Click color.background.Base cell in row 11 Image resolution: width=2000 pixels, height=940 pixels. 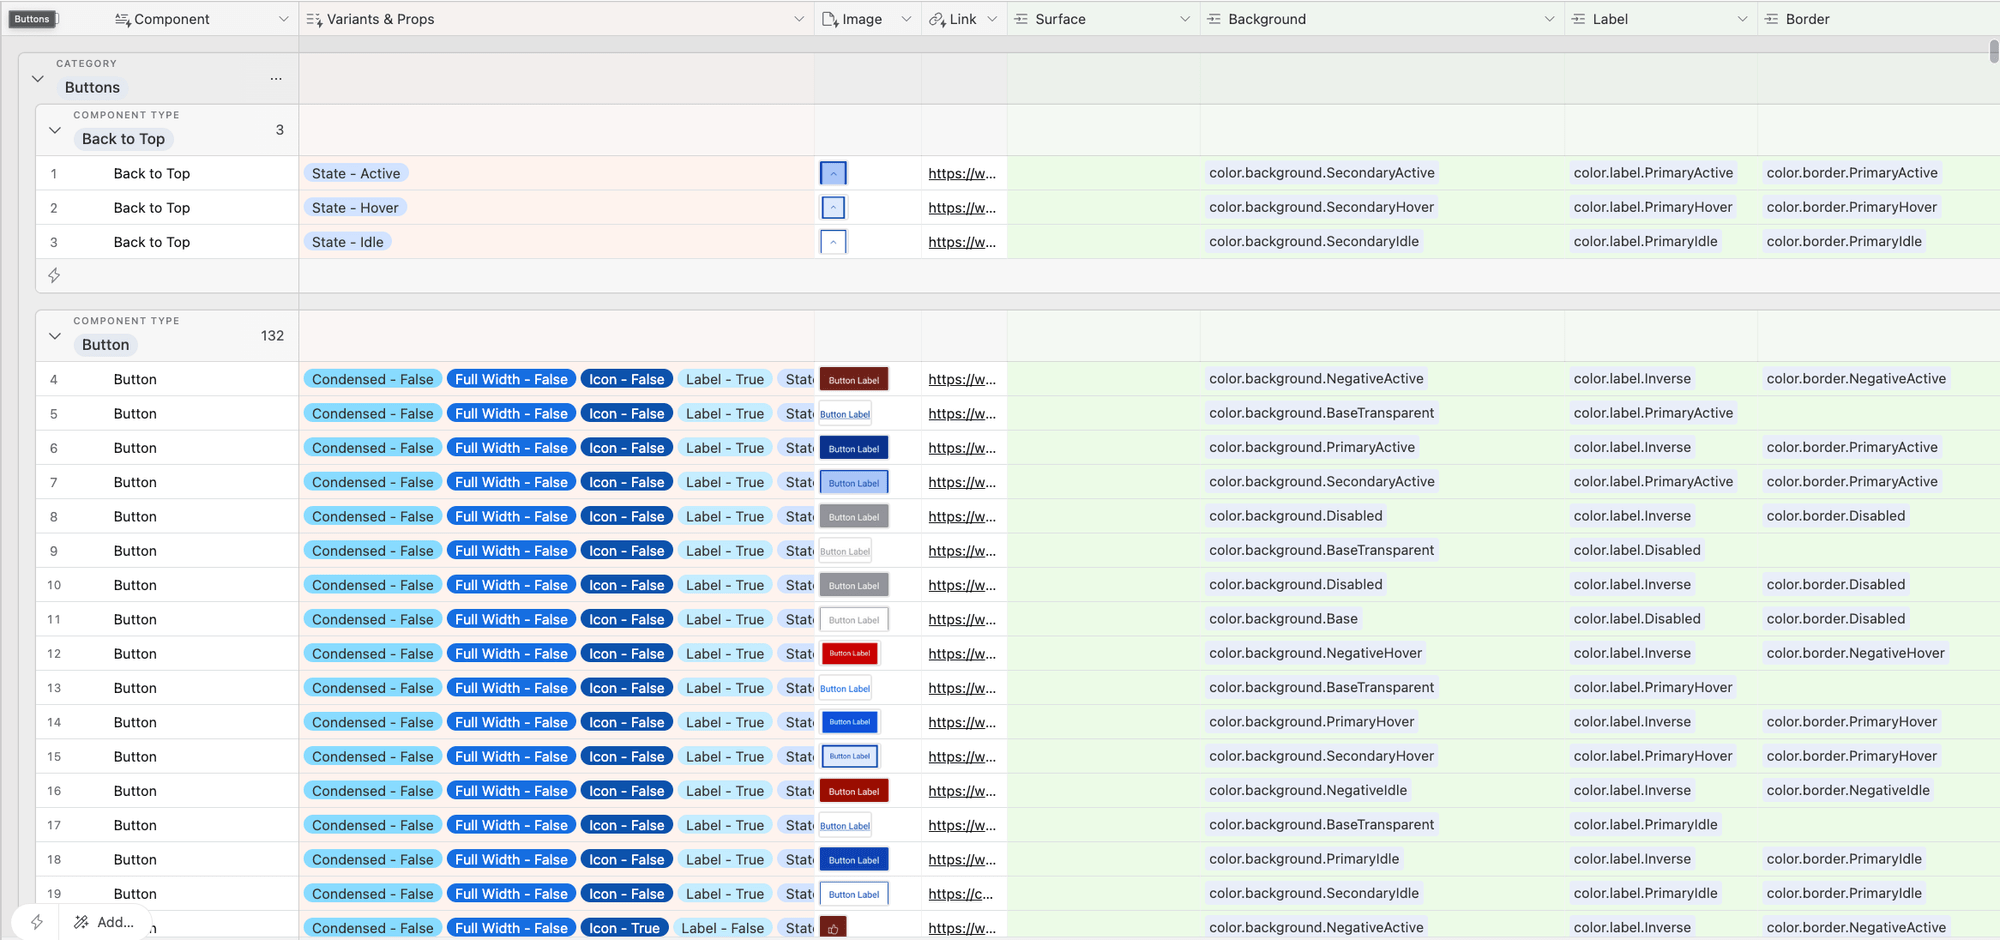(x=1283, y=619)
